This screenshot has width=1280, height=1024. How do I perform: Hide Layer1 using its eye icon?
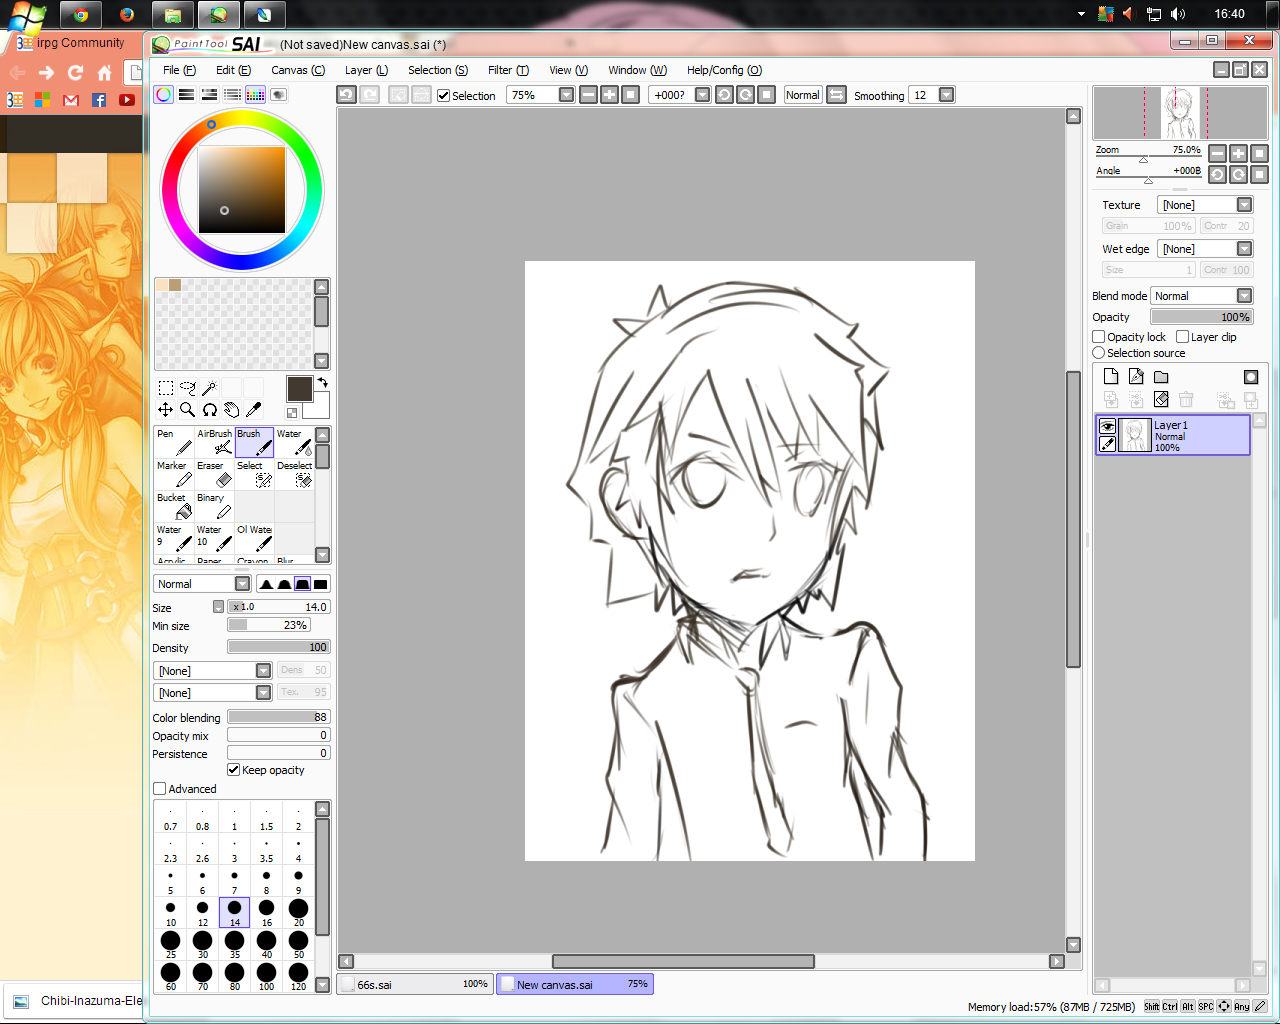pos(1107,426)
